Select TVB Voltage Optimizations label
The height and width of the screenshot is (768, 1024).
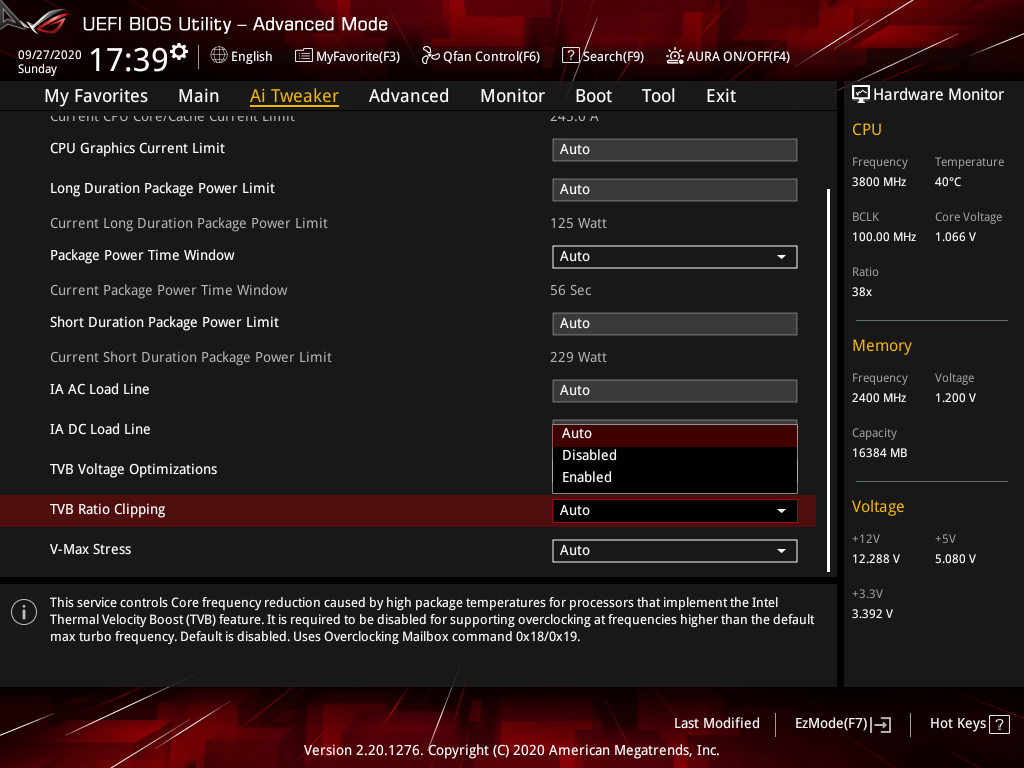tap(133, 470)
